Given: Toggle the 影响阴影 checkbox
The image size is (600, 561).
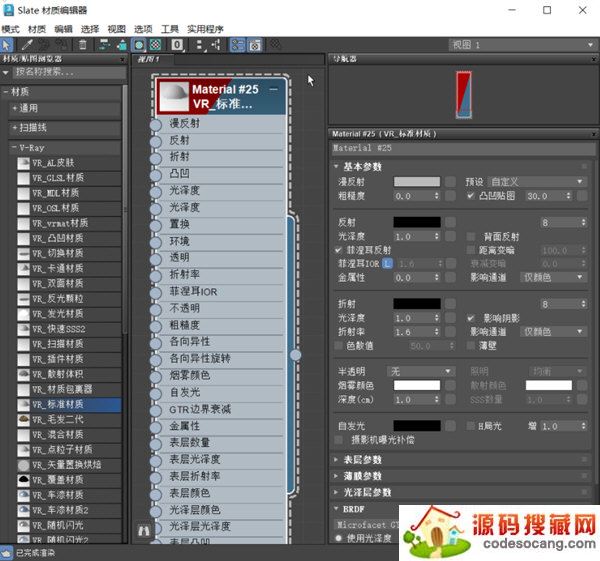Looking at the screenshot, I should [x=471, y=318].
